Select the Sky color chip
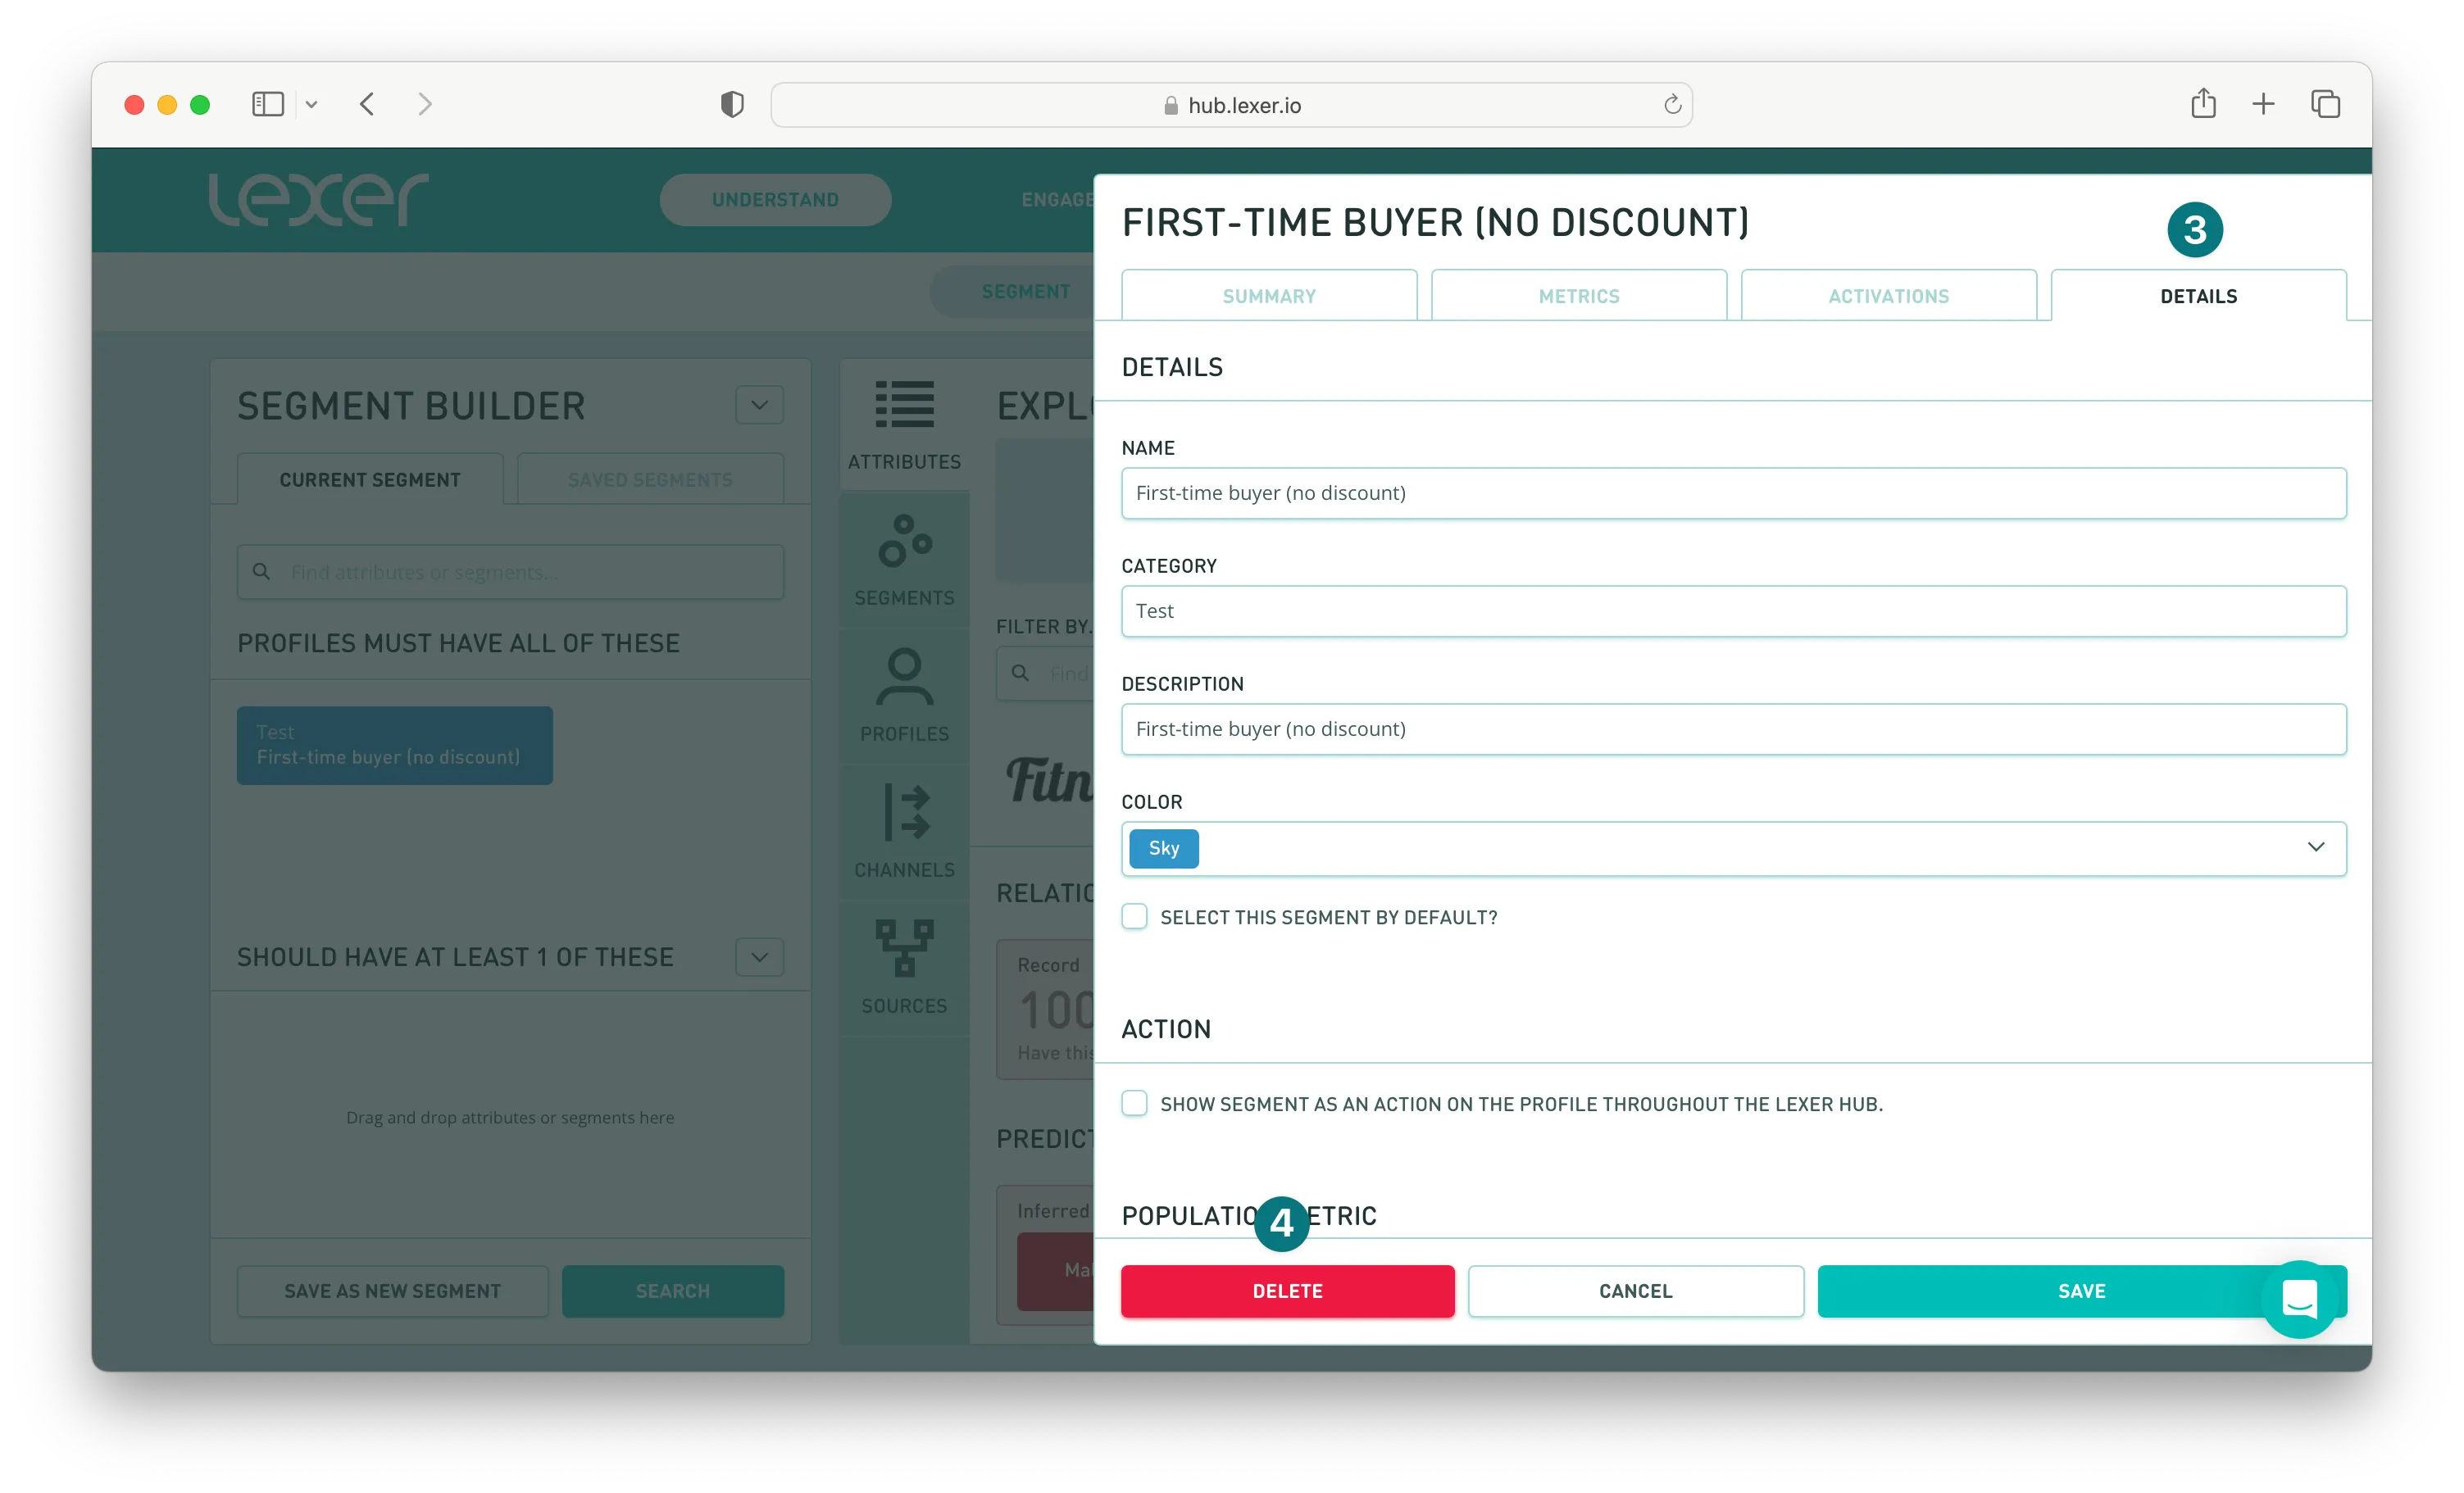Image resolution: width=2464 pixels, height=1493 pixels. tap(1163, 848)
